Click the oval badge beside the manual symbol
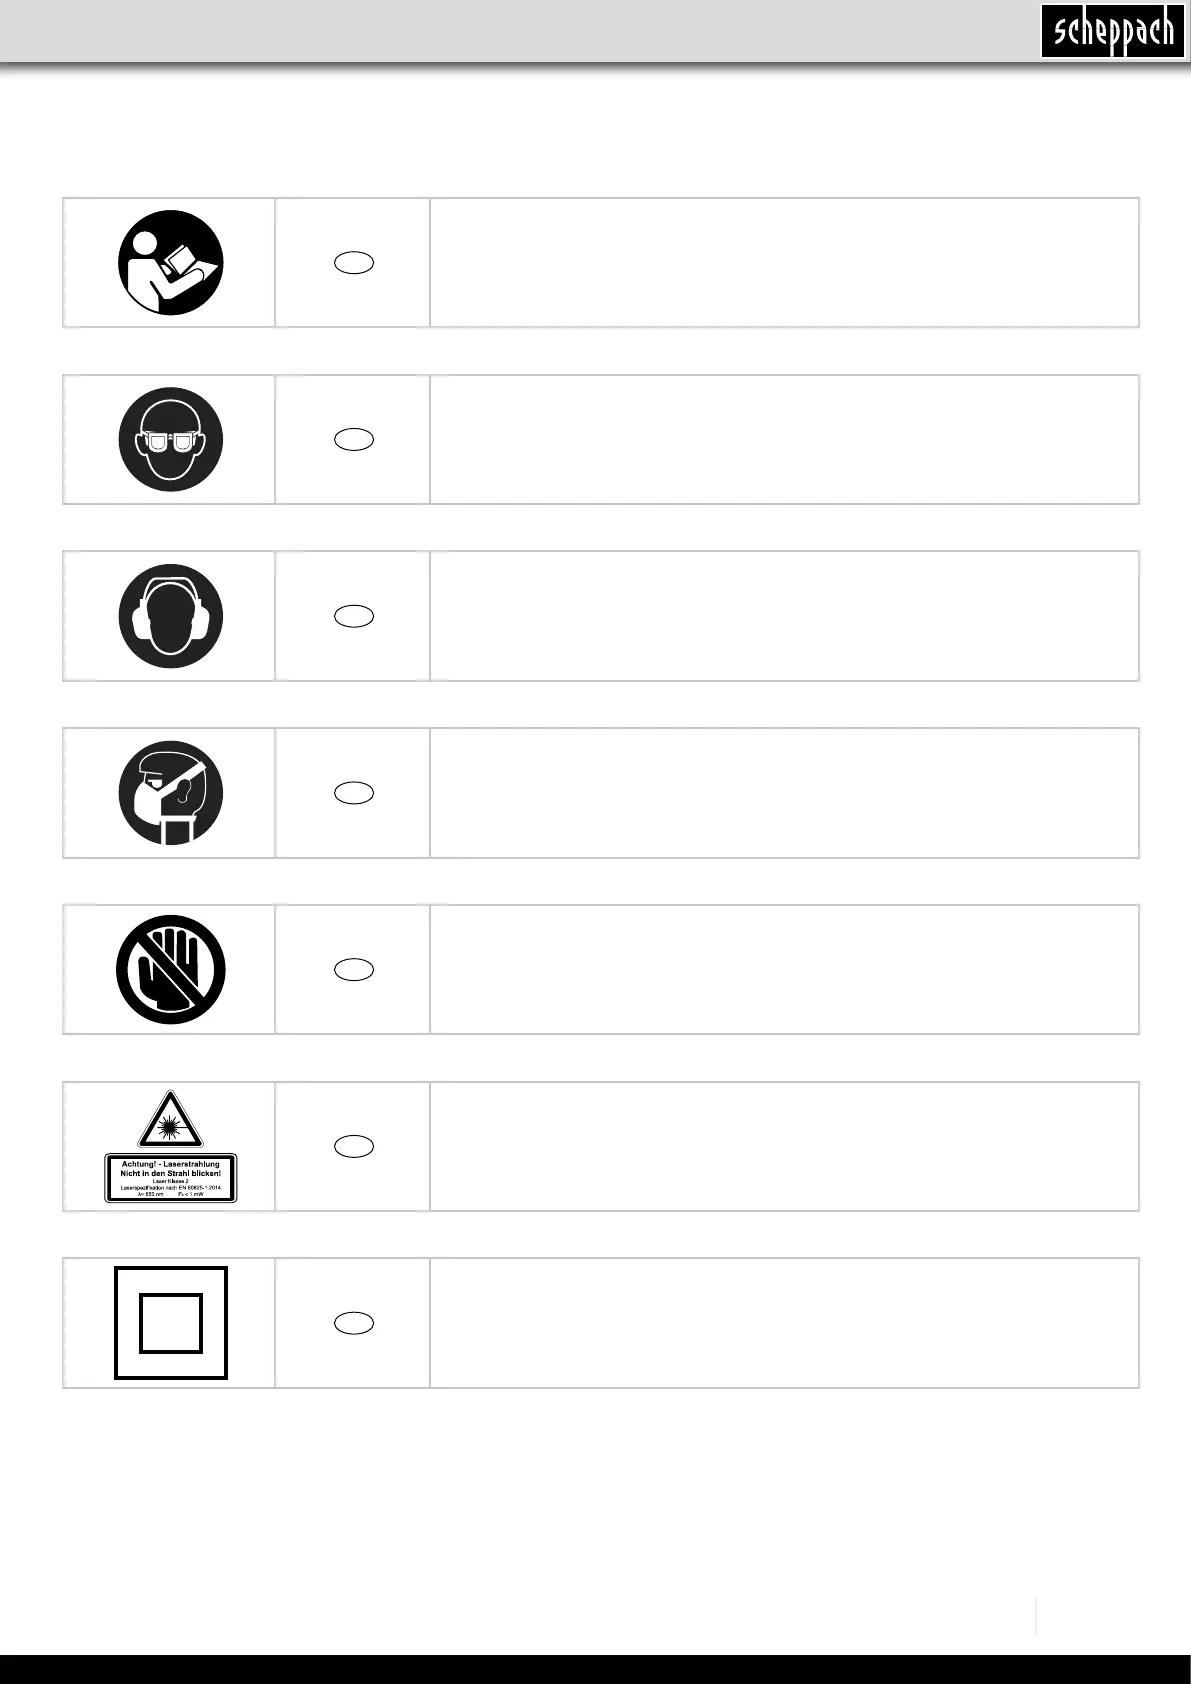 tap(354, 263)
